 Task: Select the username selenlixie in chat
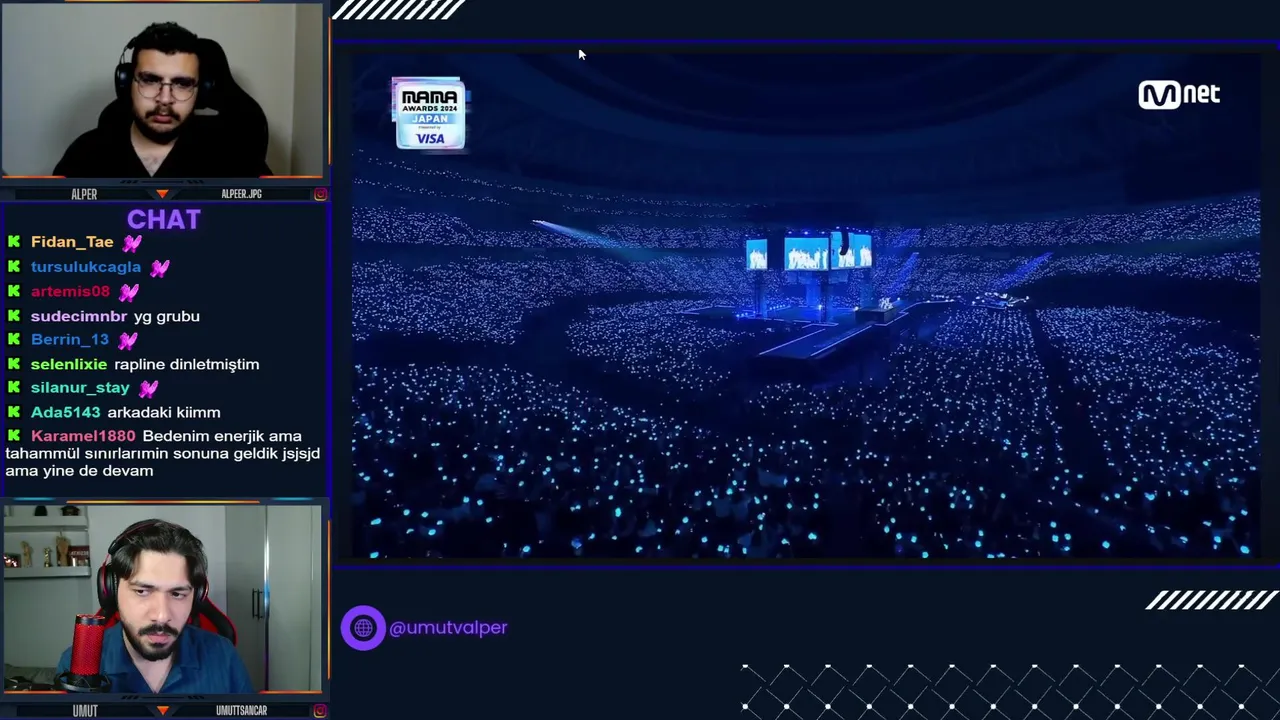pyautogui.click(x=69, y=364)
